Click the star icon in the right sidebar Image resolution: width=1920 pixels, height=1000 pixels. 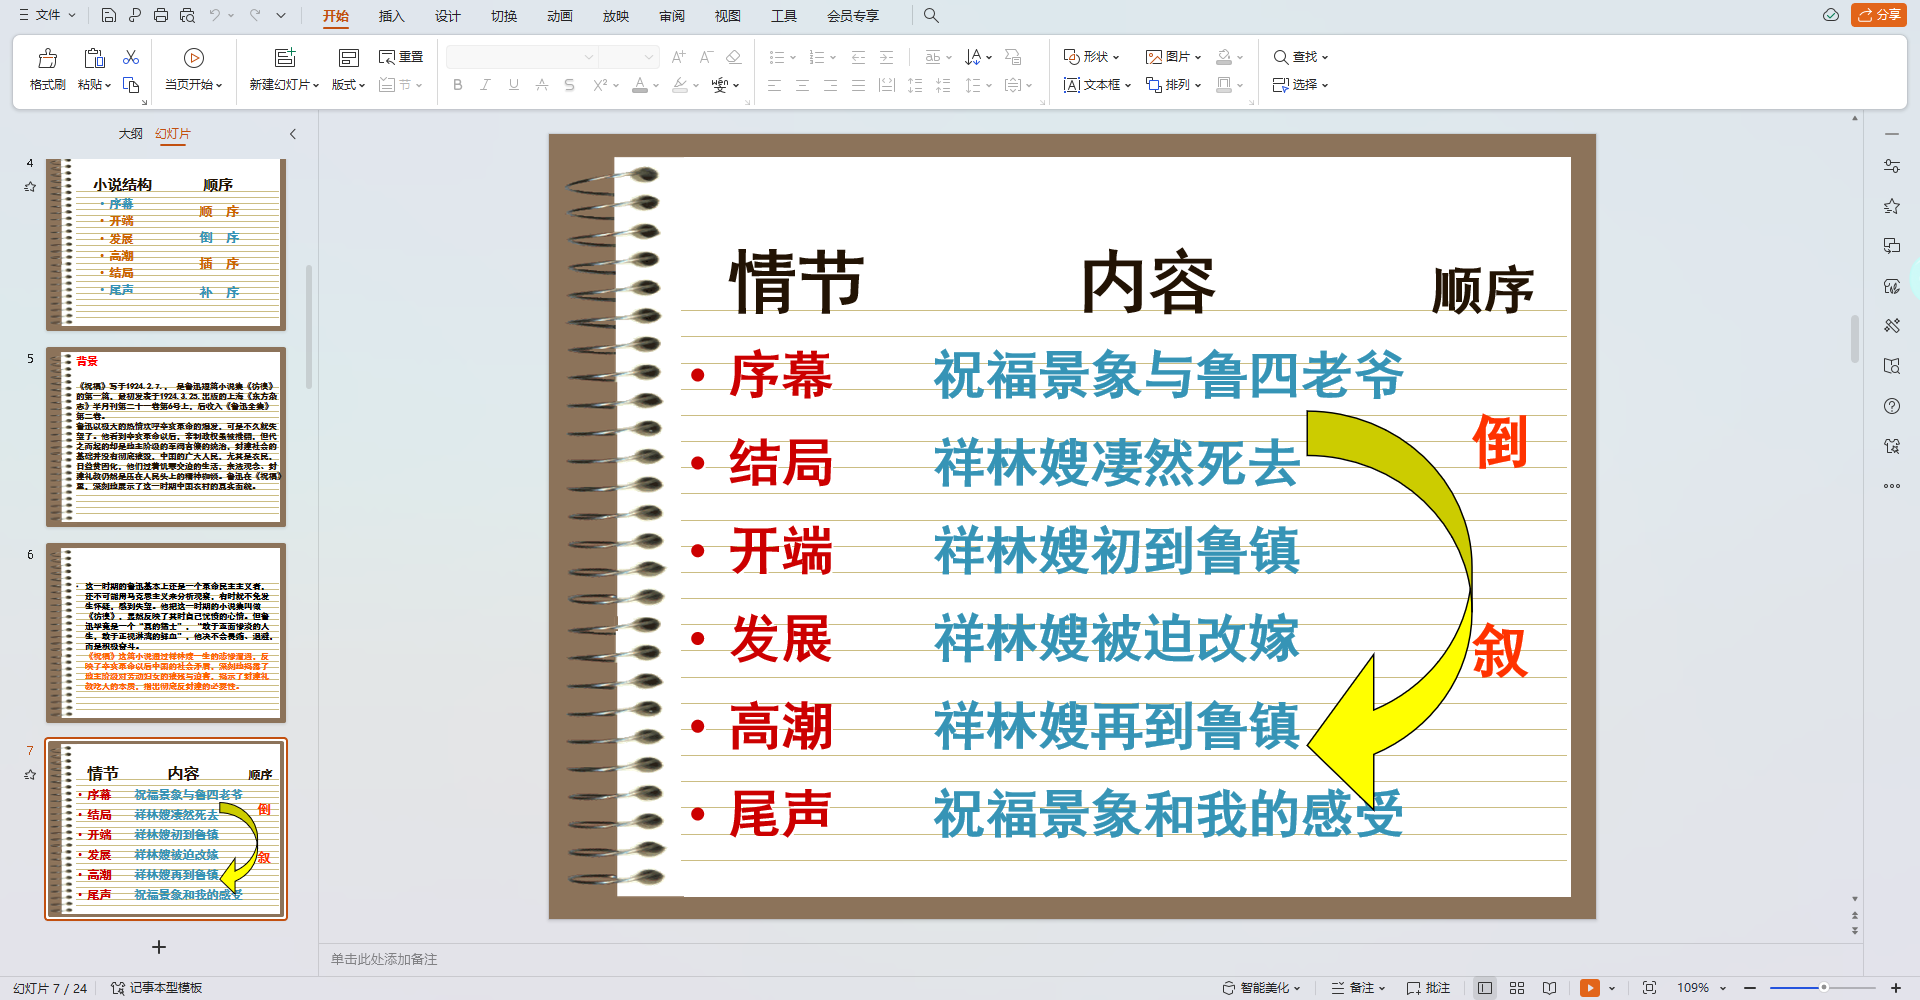(1892, 206)
